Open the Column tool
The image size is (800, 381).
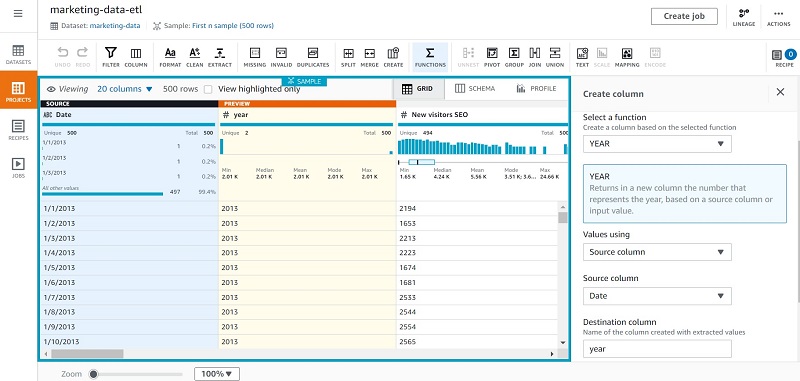point(136,57)
